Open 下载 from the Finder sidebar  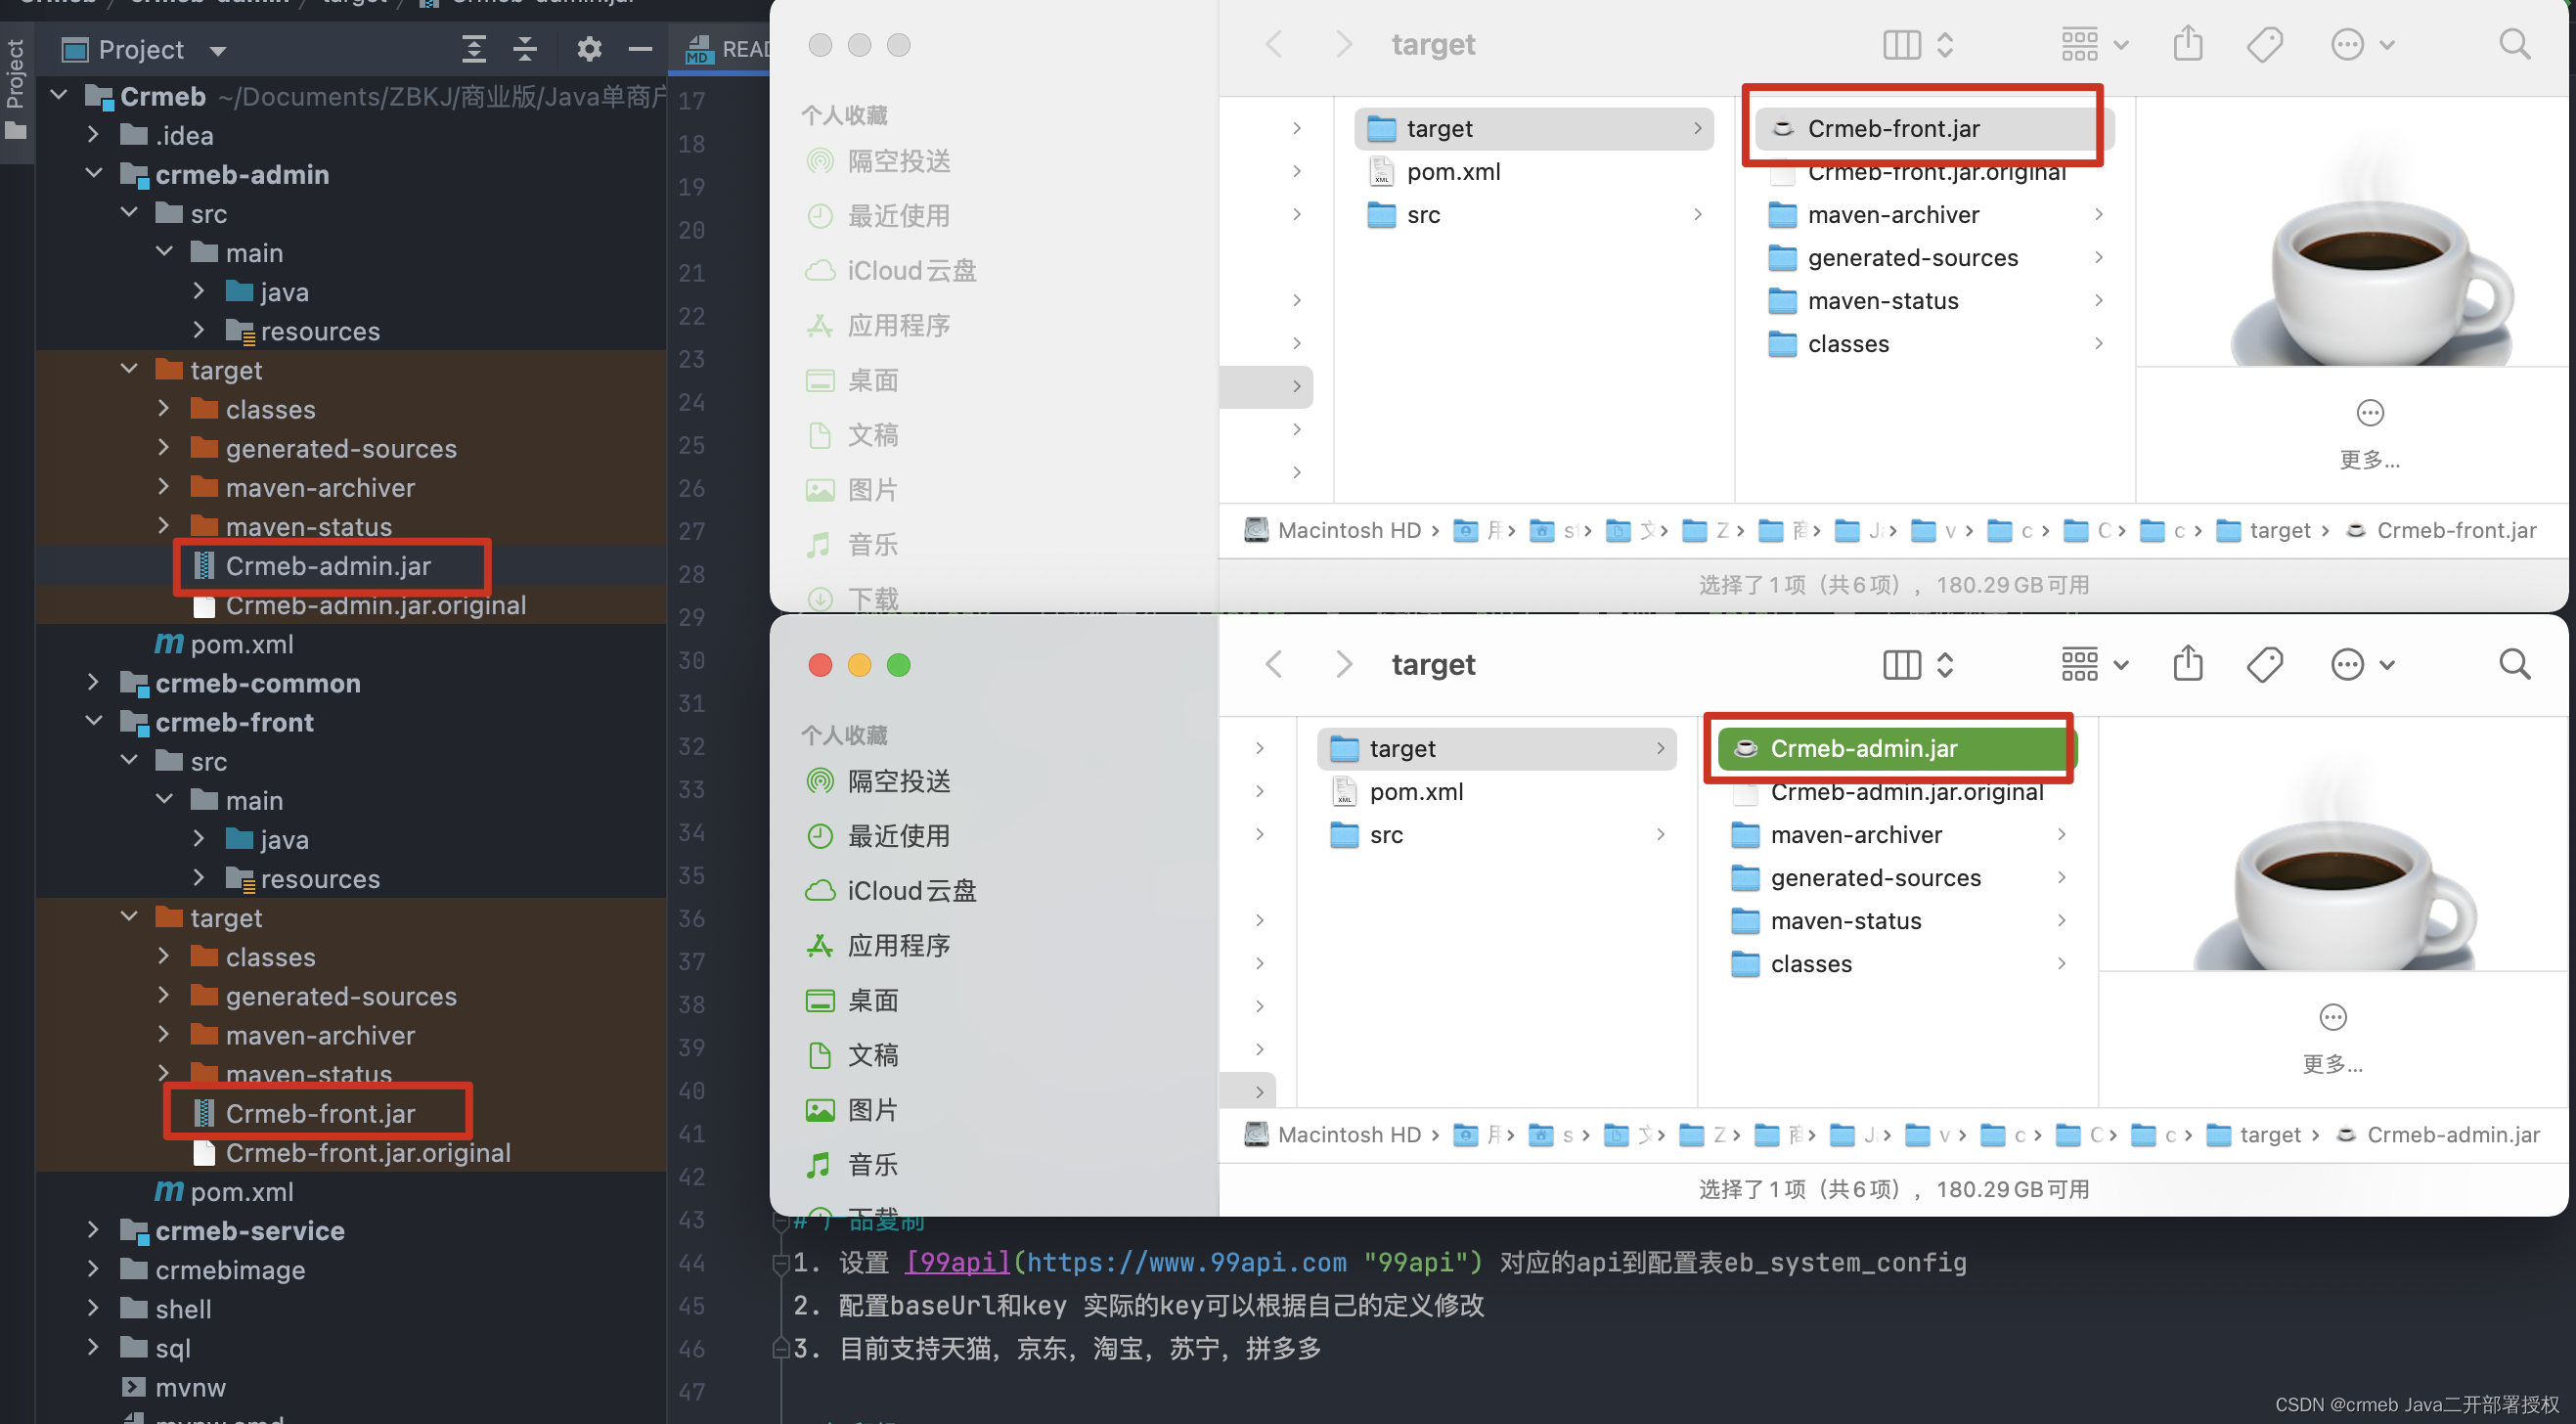[x=872, y=597]
